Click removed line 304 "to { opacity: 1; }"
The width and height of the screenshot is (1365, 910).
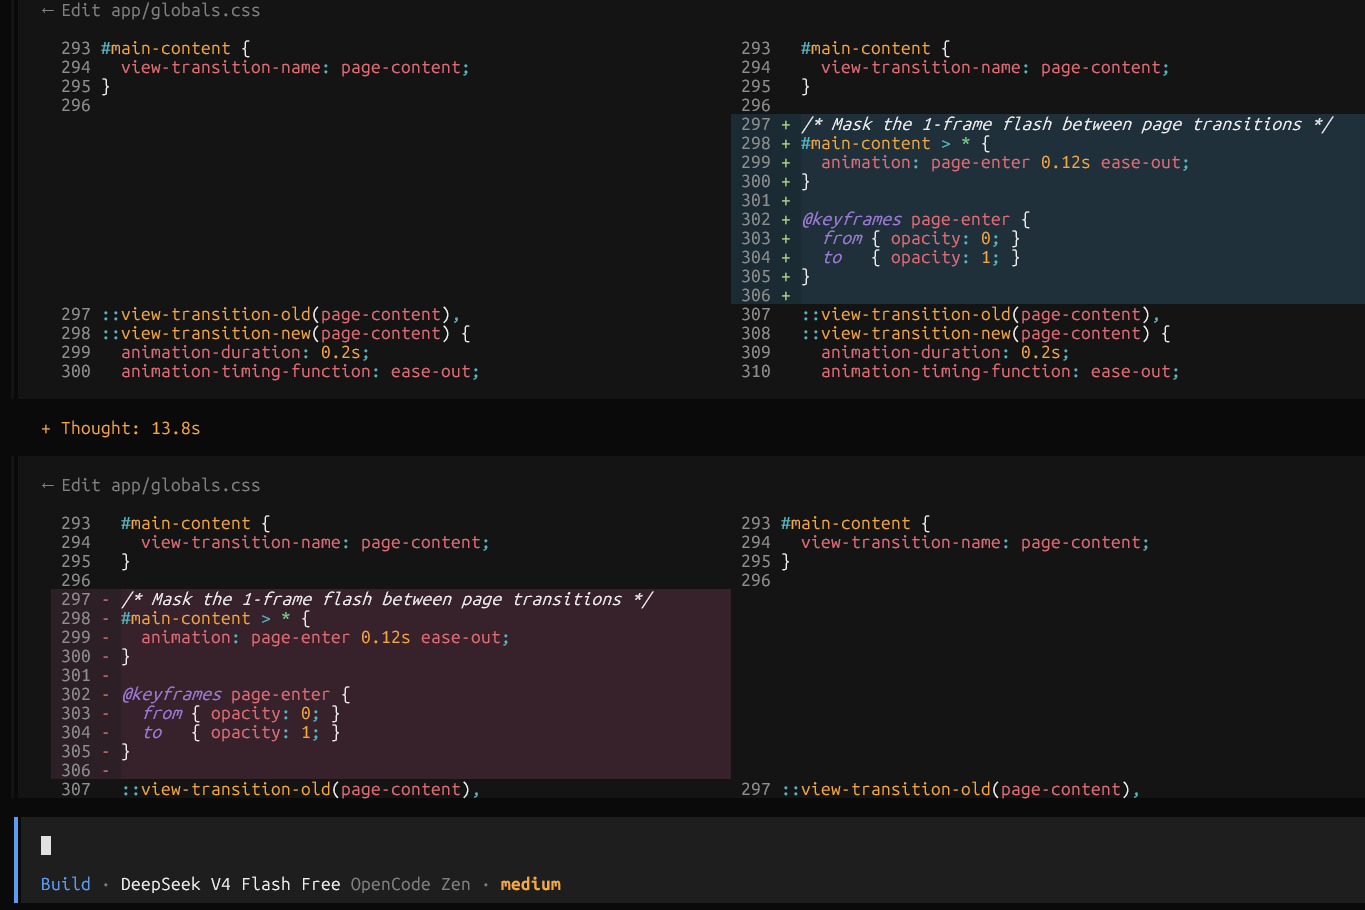(x=241, y=732)
